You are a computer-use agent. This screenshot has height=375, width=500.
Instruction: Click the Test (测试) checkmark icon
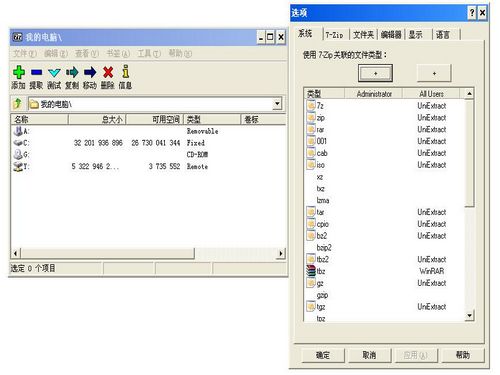point(54,72)
